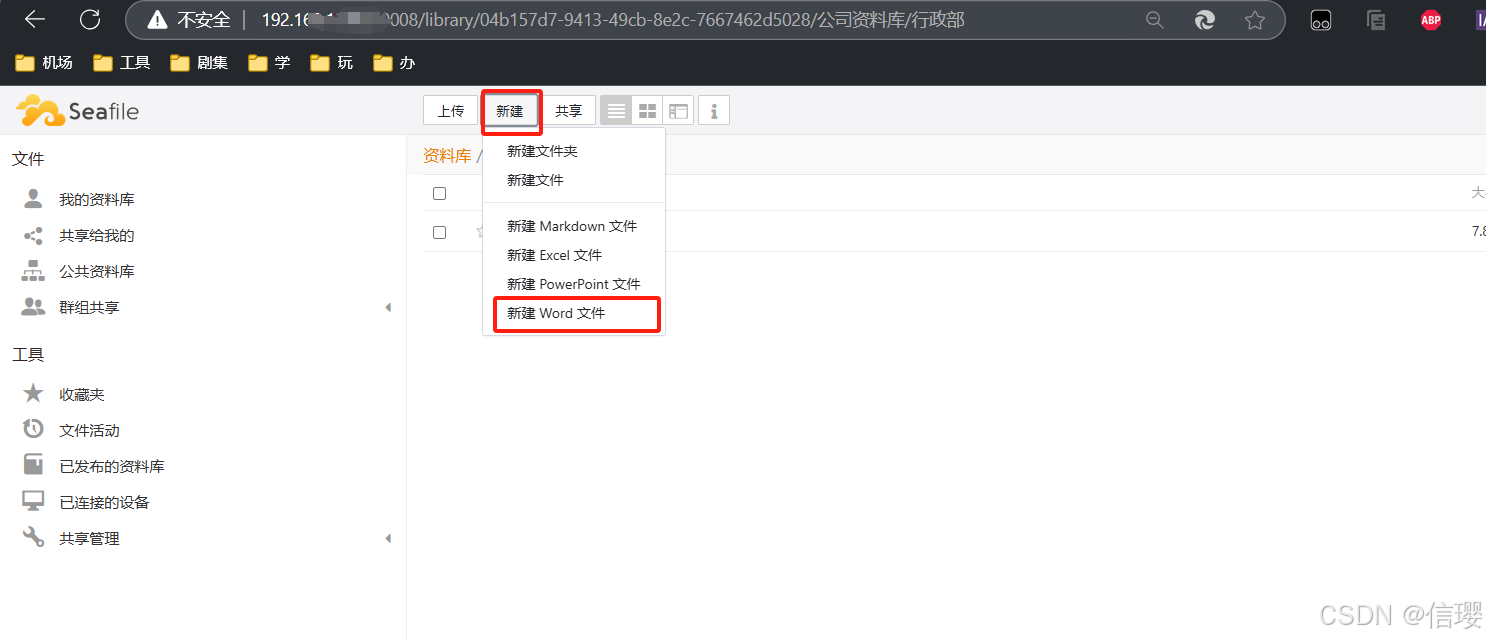Check the first file row checkbox

[439, 193]
